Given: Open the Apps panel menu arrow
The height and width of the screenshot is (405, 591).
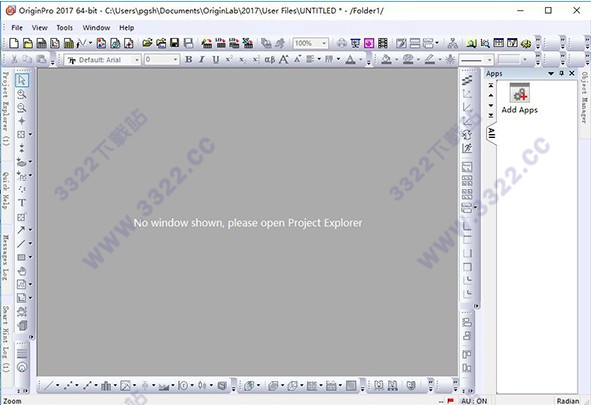Looking at the screenshot, I should pos(551,73).
